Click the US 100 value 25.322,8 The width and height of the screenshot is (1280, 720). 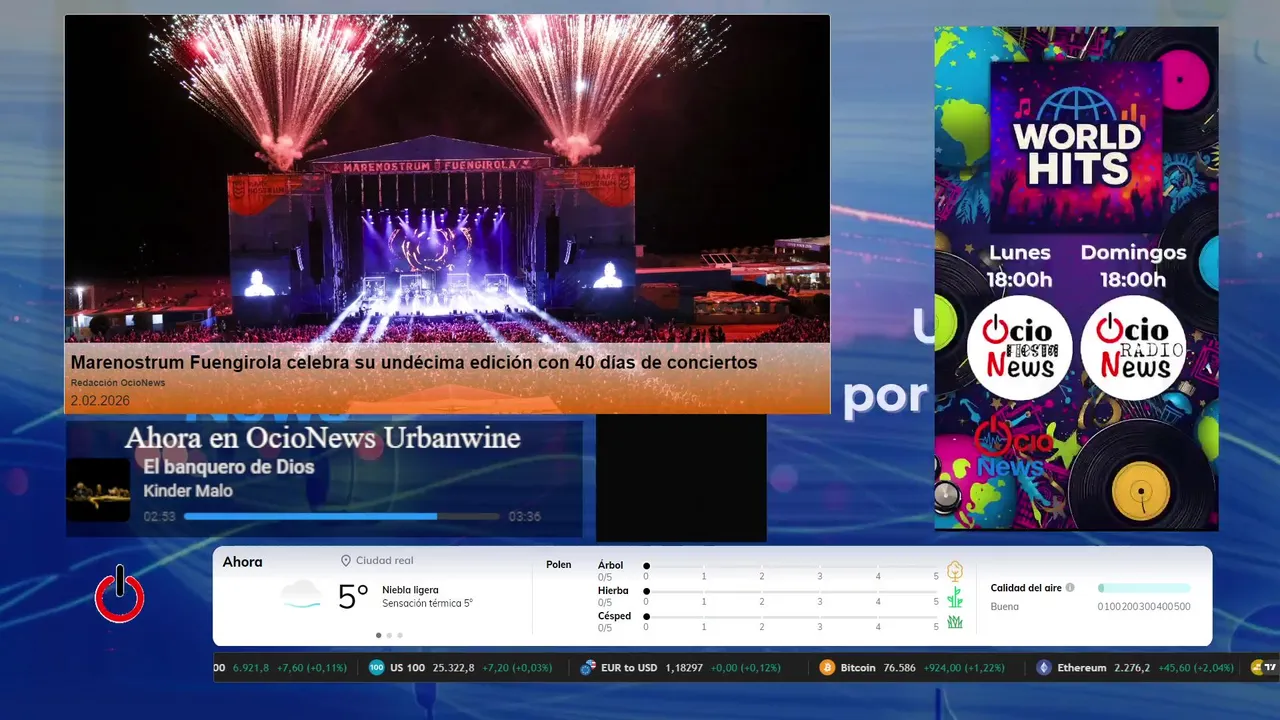[454, 668]
